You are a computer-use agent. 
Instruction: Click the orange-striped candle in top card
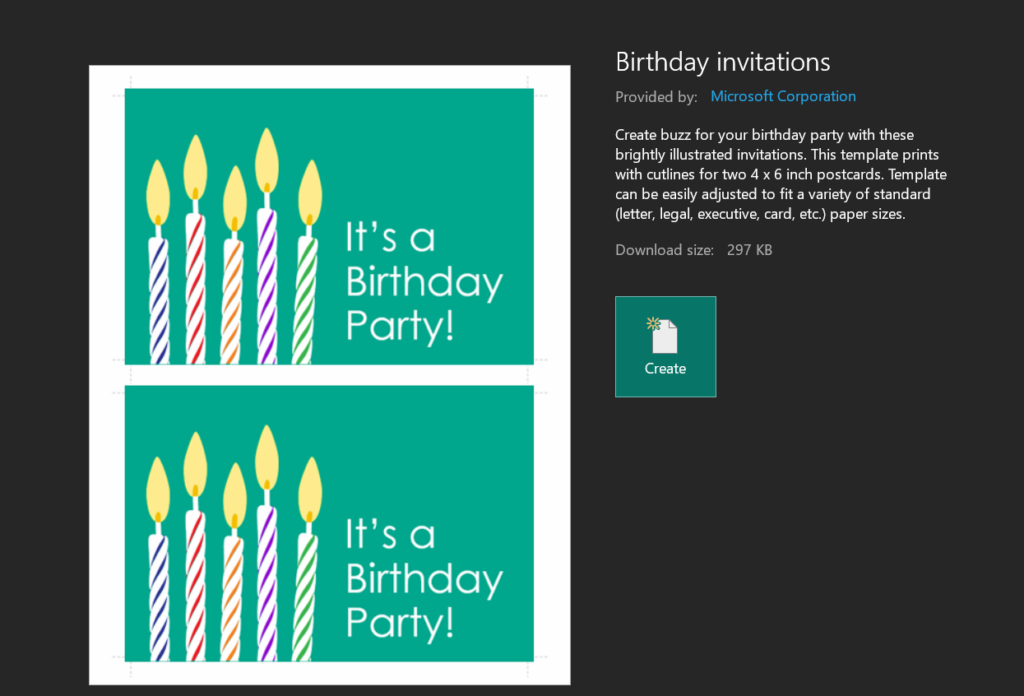232,266
